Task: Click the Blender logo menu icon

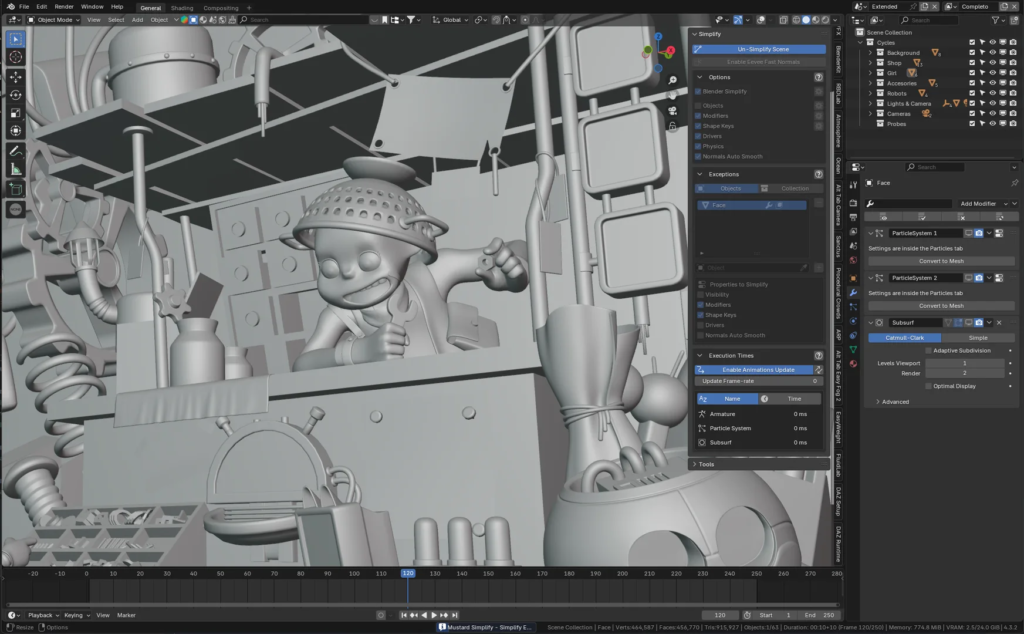Action: 10,7
